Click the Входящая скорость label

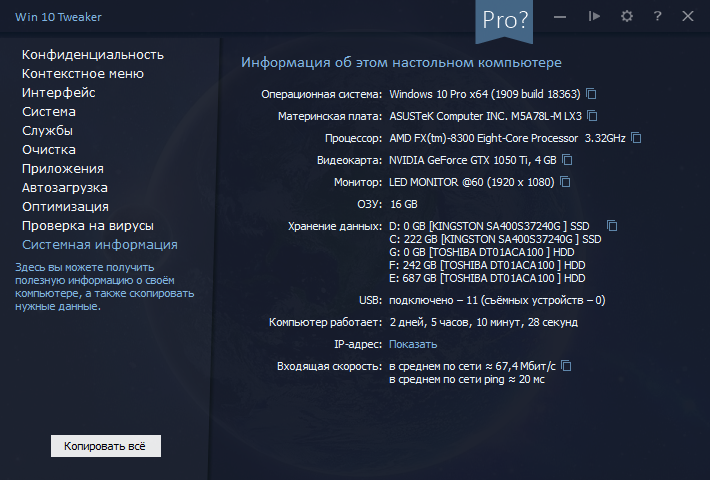point(330,366)
